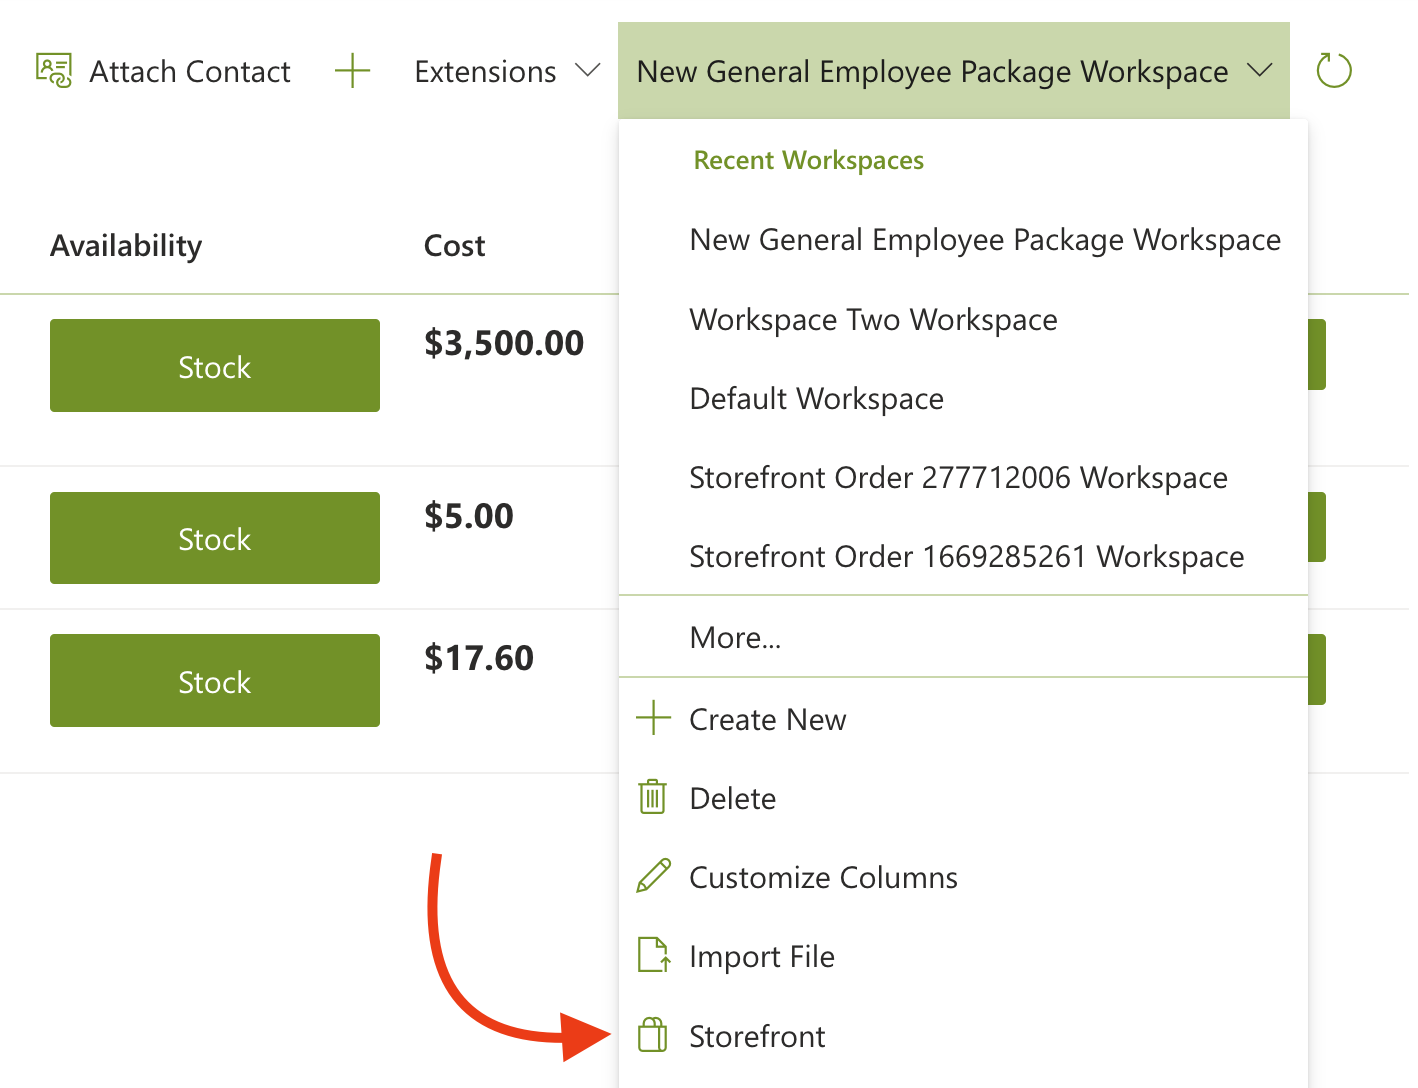The image size is (1418, 1088).
Task: Click the Import File document icon
Action: click(x=653, y=955)
